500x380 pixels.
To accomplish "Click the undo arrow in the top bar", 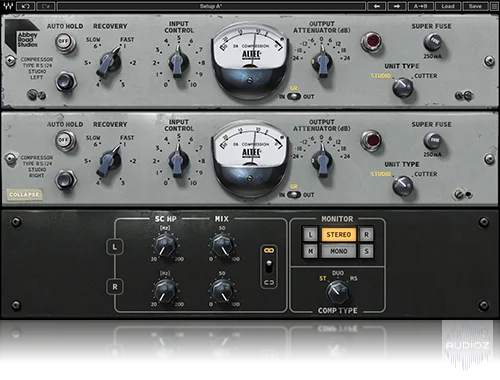I will [25, 6].
